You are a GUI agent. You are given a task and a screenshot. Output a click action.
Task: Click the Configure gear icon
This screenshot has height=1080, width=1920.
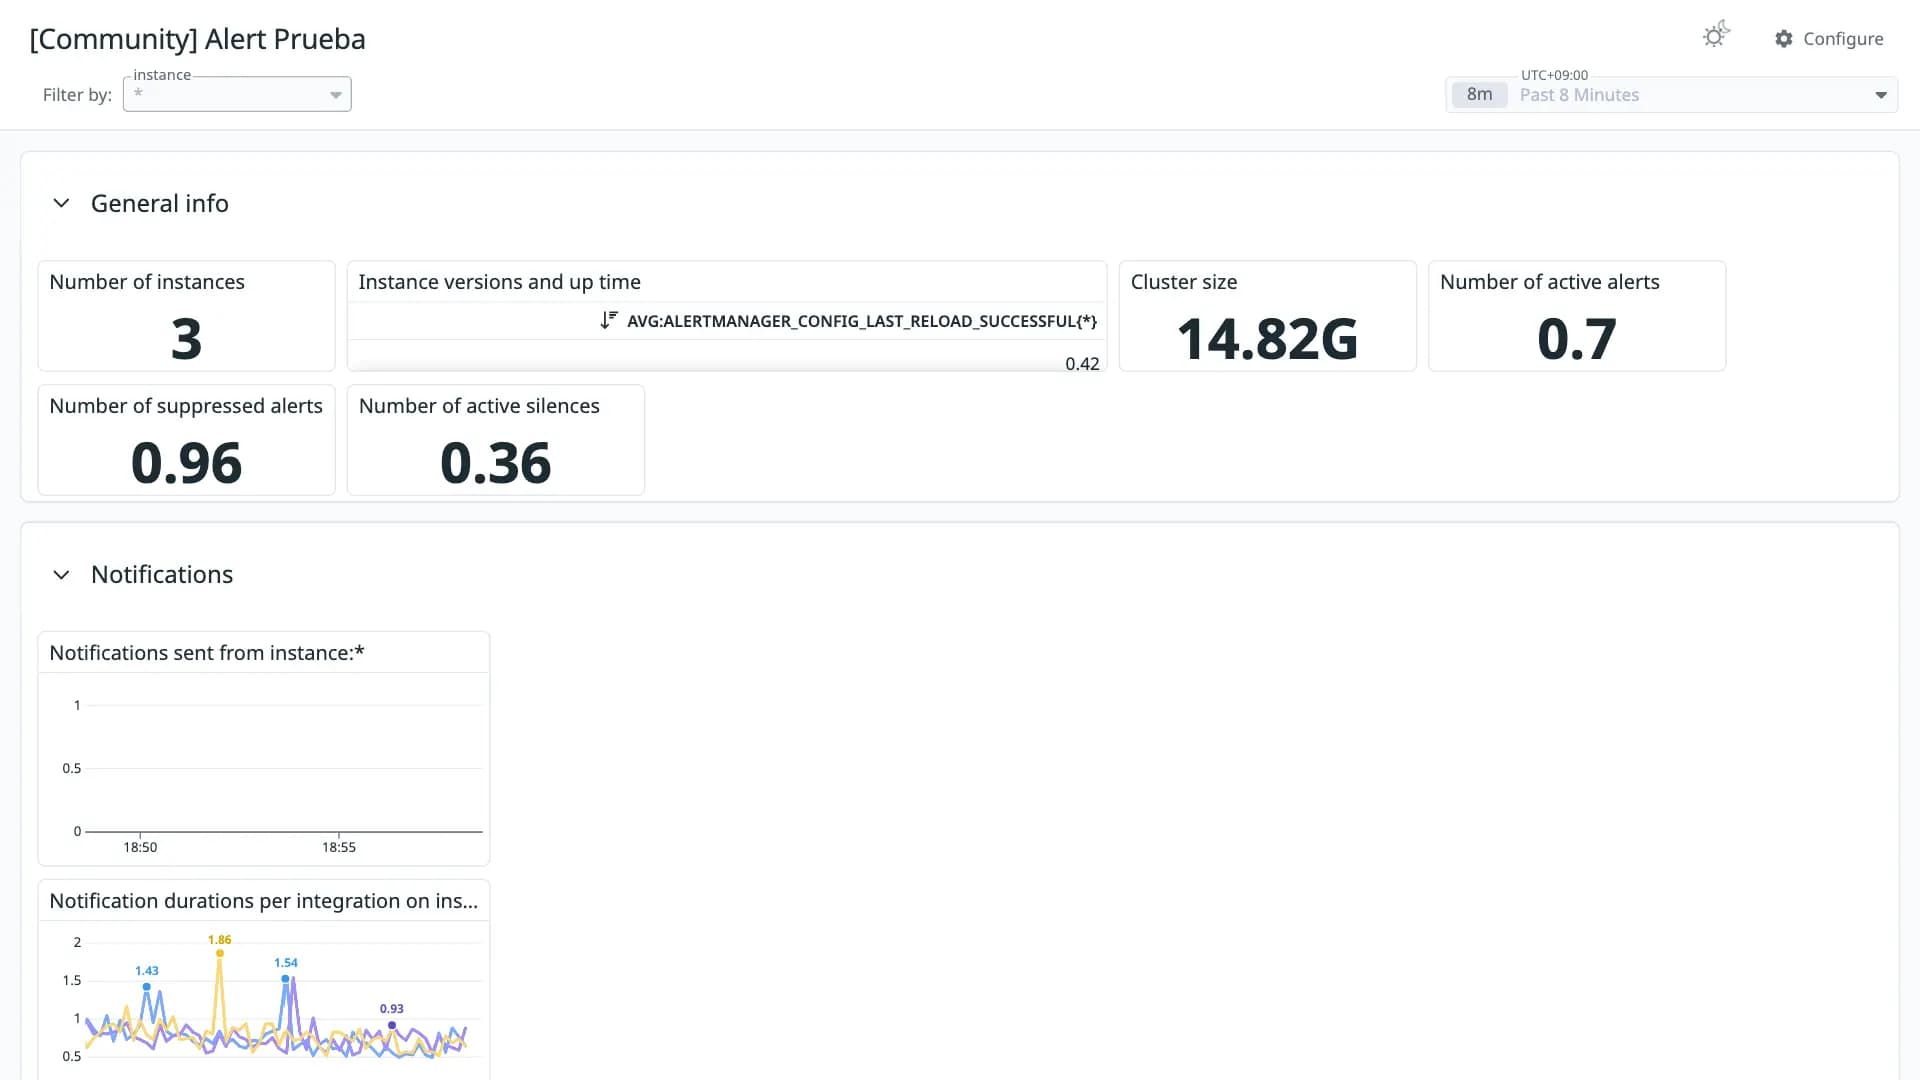coord(1783,39)
